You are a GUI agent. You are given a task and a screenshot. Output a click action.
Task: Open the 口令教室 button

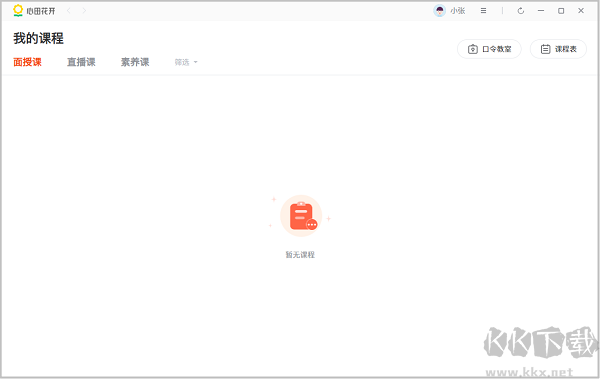pyautogui.click(x=489, y=49)
